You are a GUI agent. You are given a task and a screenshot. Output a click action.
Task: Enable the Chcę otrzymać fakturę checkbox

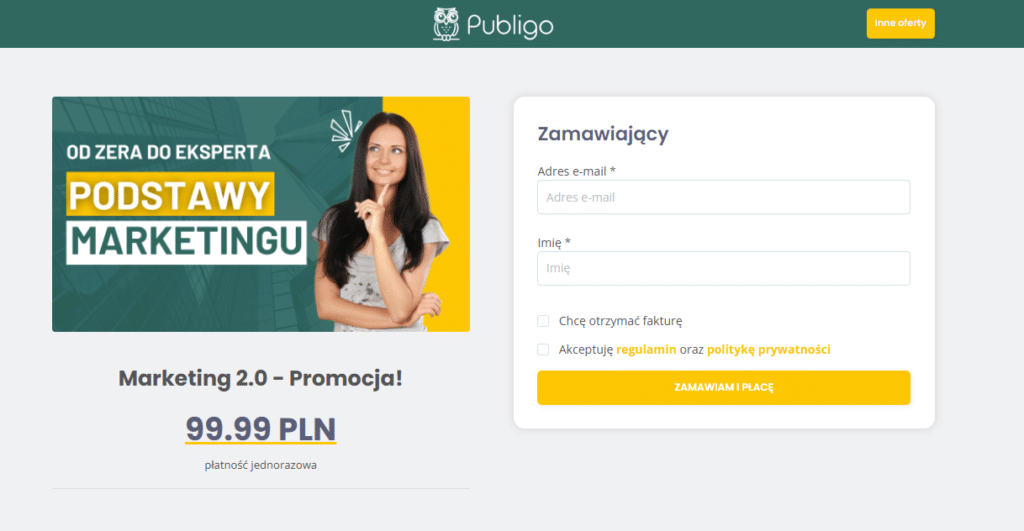543,321
